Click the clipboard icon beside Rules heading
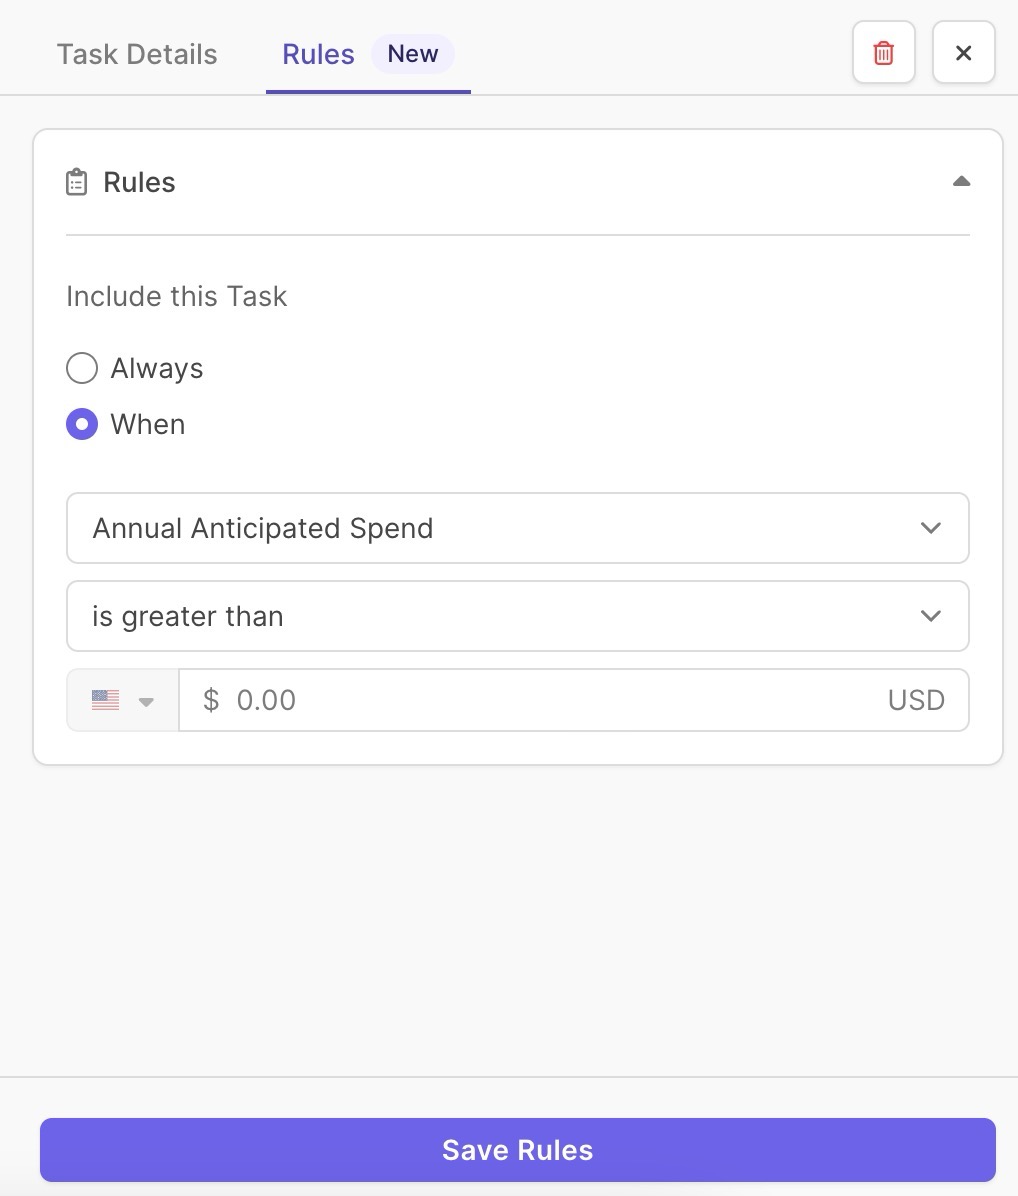This screenshot has width=1018, height=1196. [76, 182]
